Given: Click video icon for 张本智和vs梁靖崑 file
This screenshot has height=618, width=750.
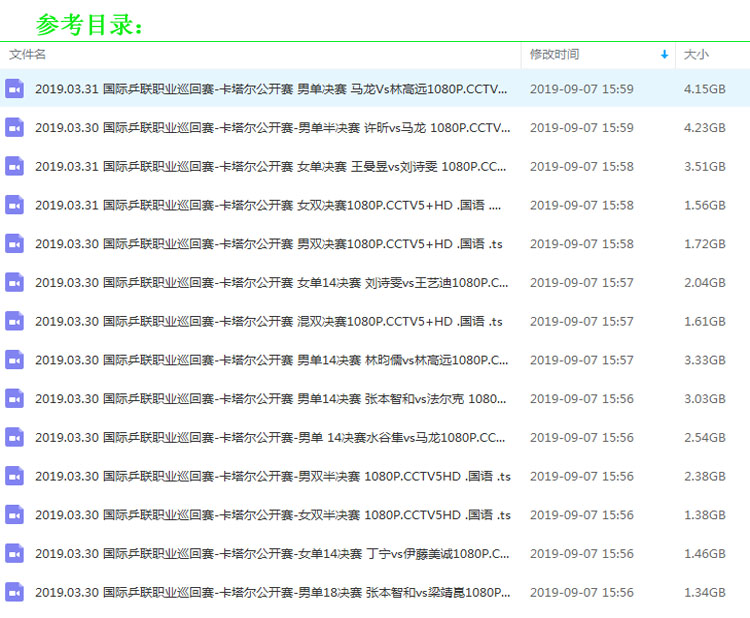Looking at the screenshot, I should pos(14,592).
